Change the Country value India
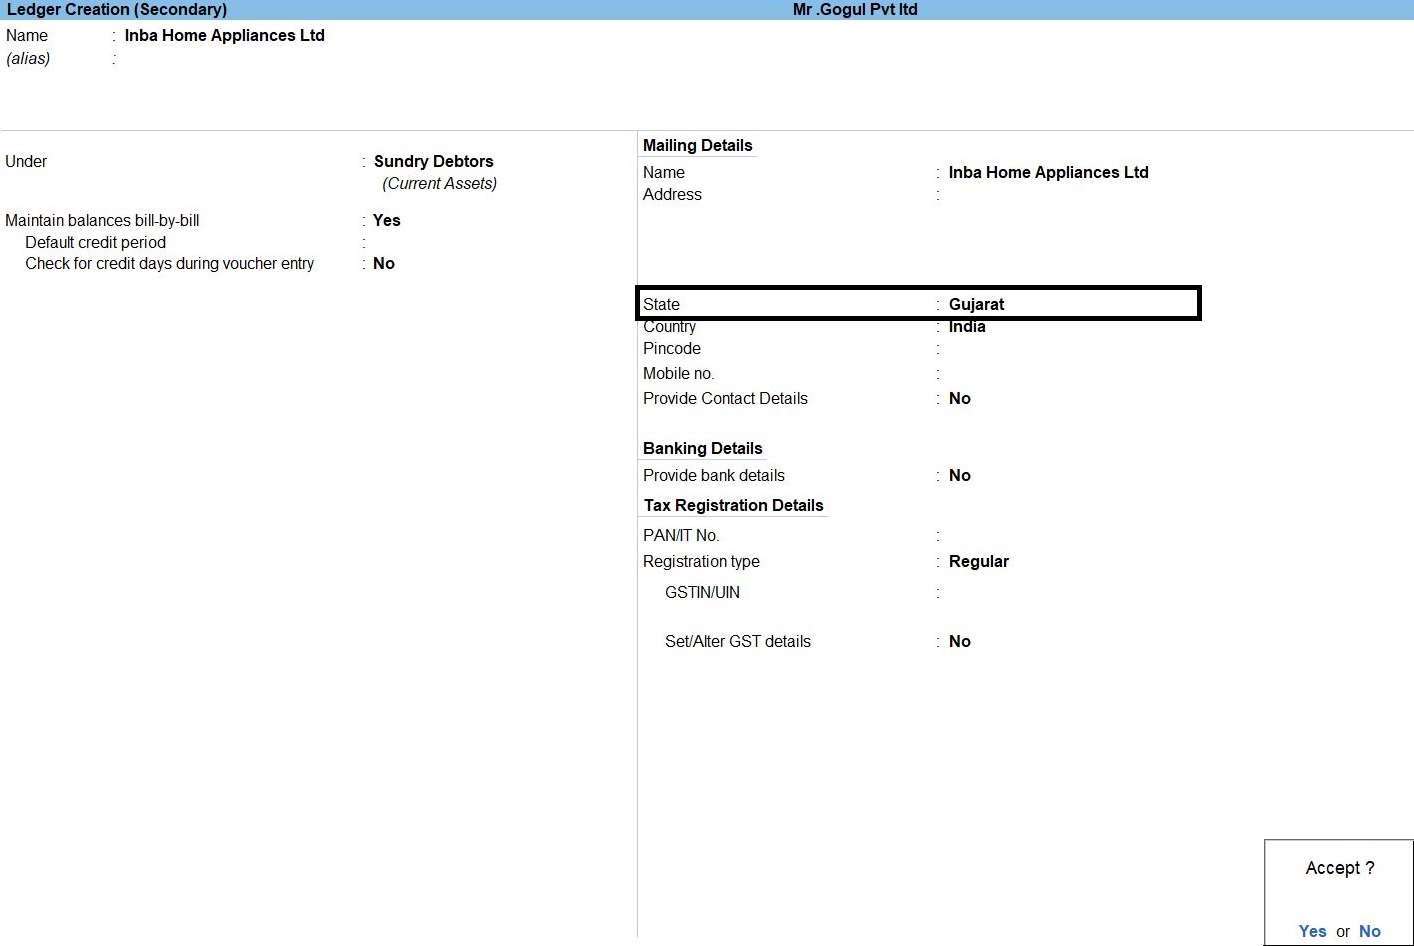This screenshot has height=946, width=1414. (967, 326)
